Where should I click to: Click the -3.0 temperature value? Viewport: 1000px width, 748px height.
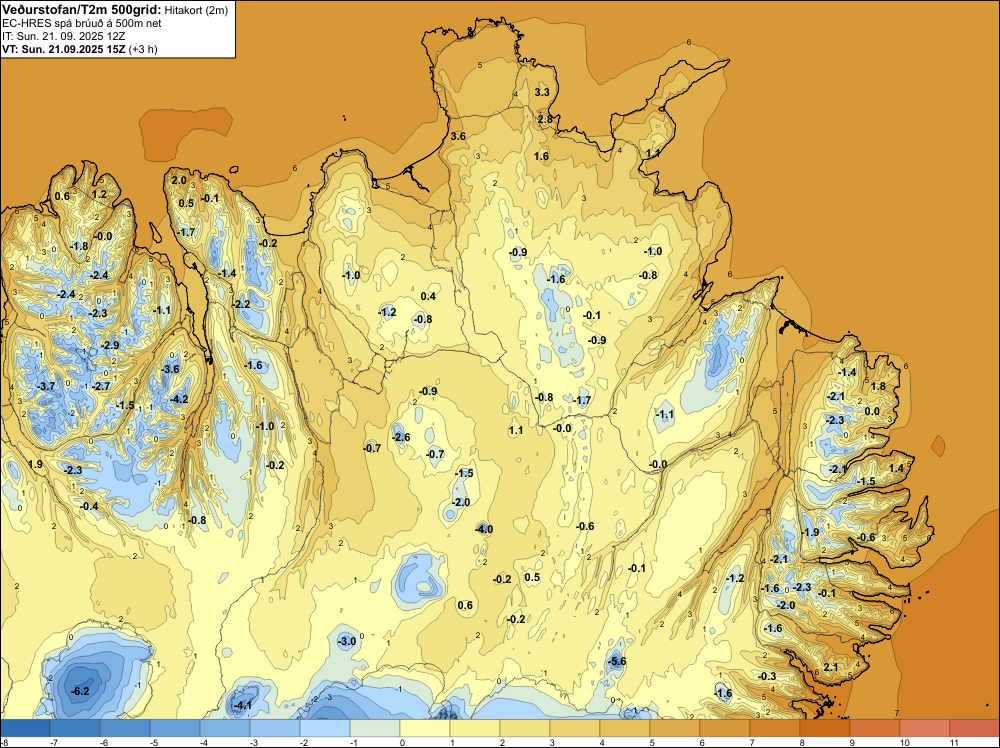[x=346, y=641]
